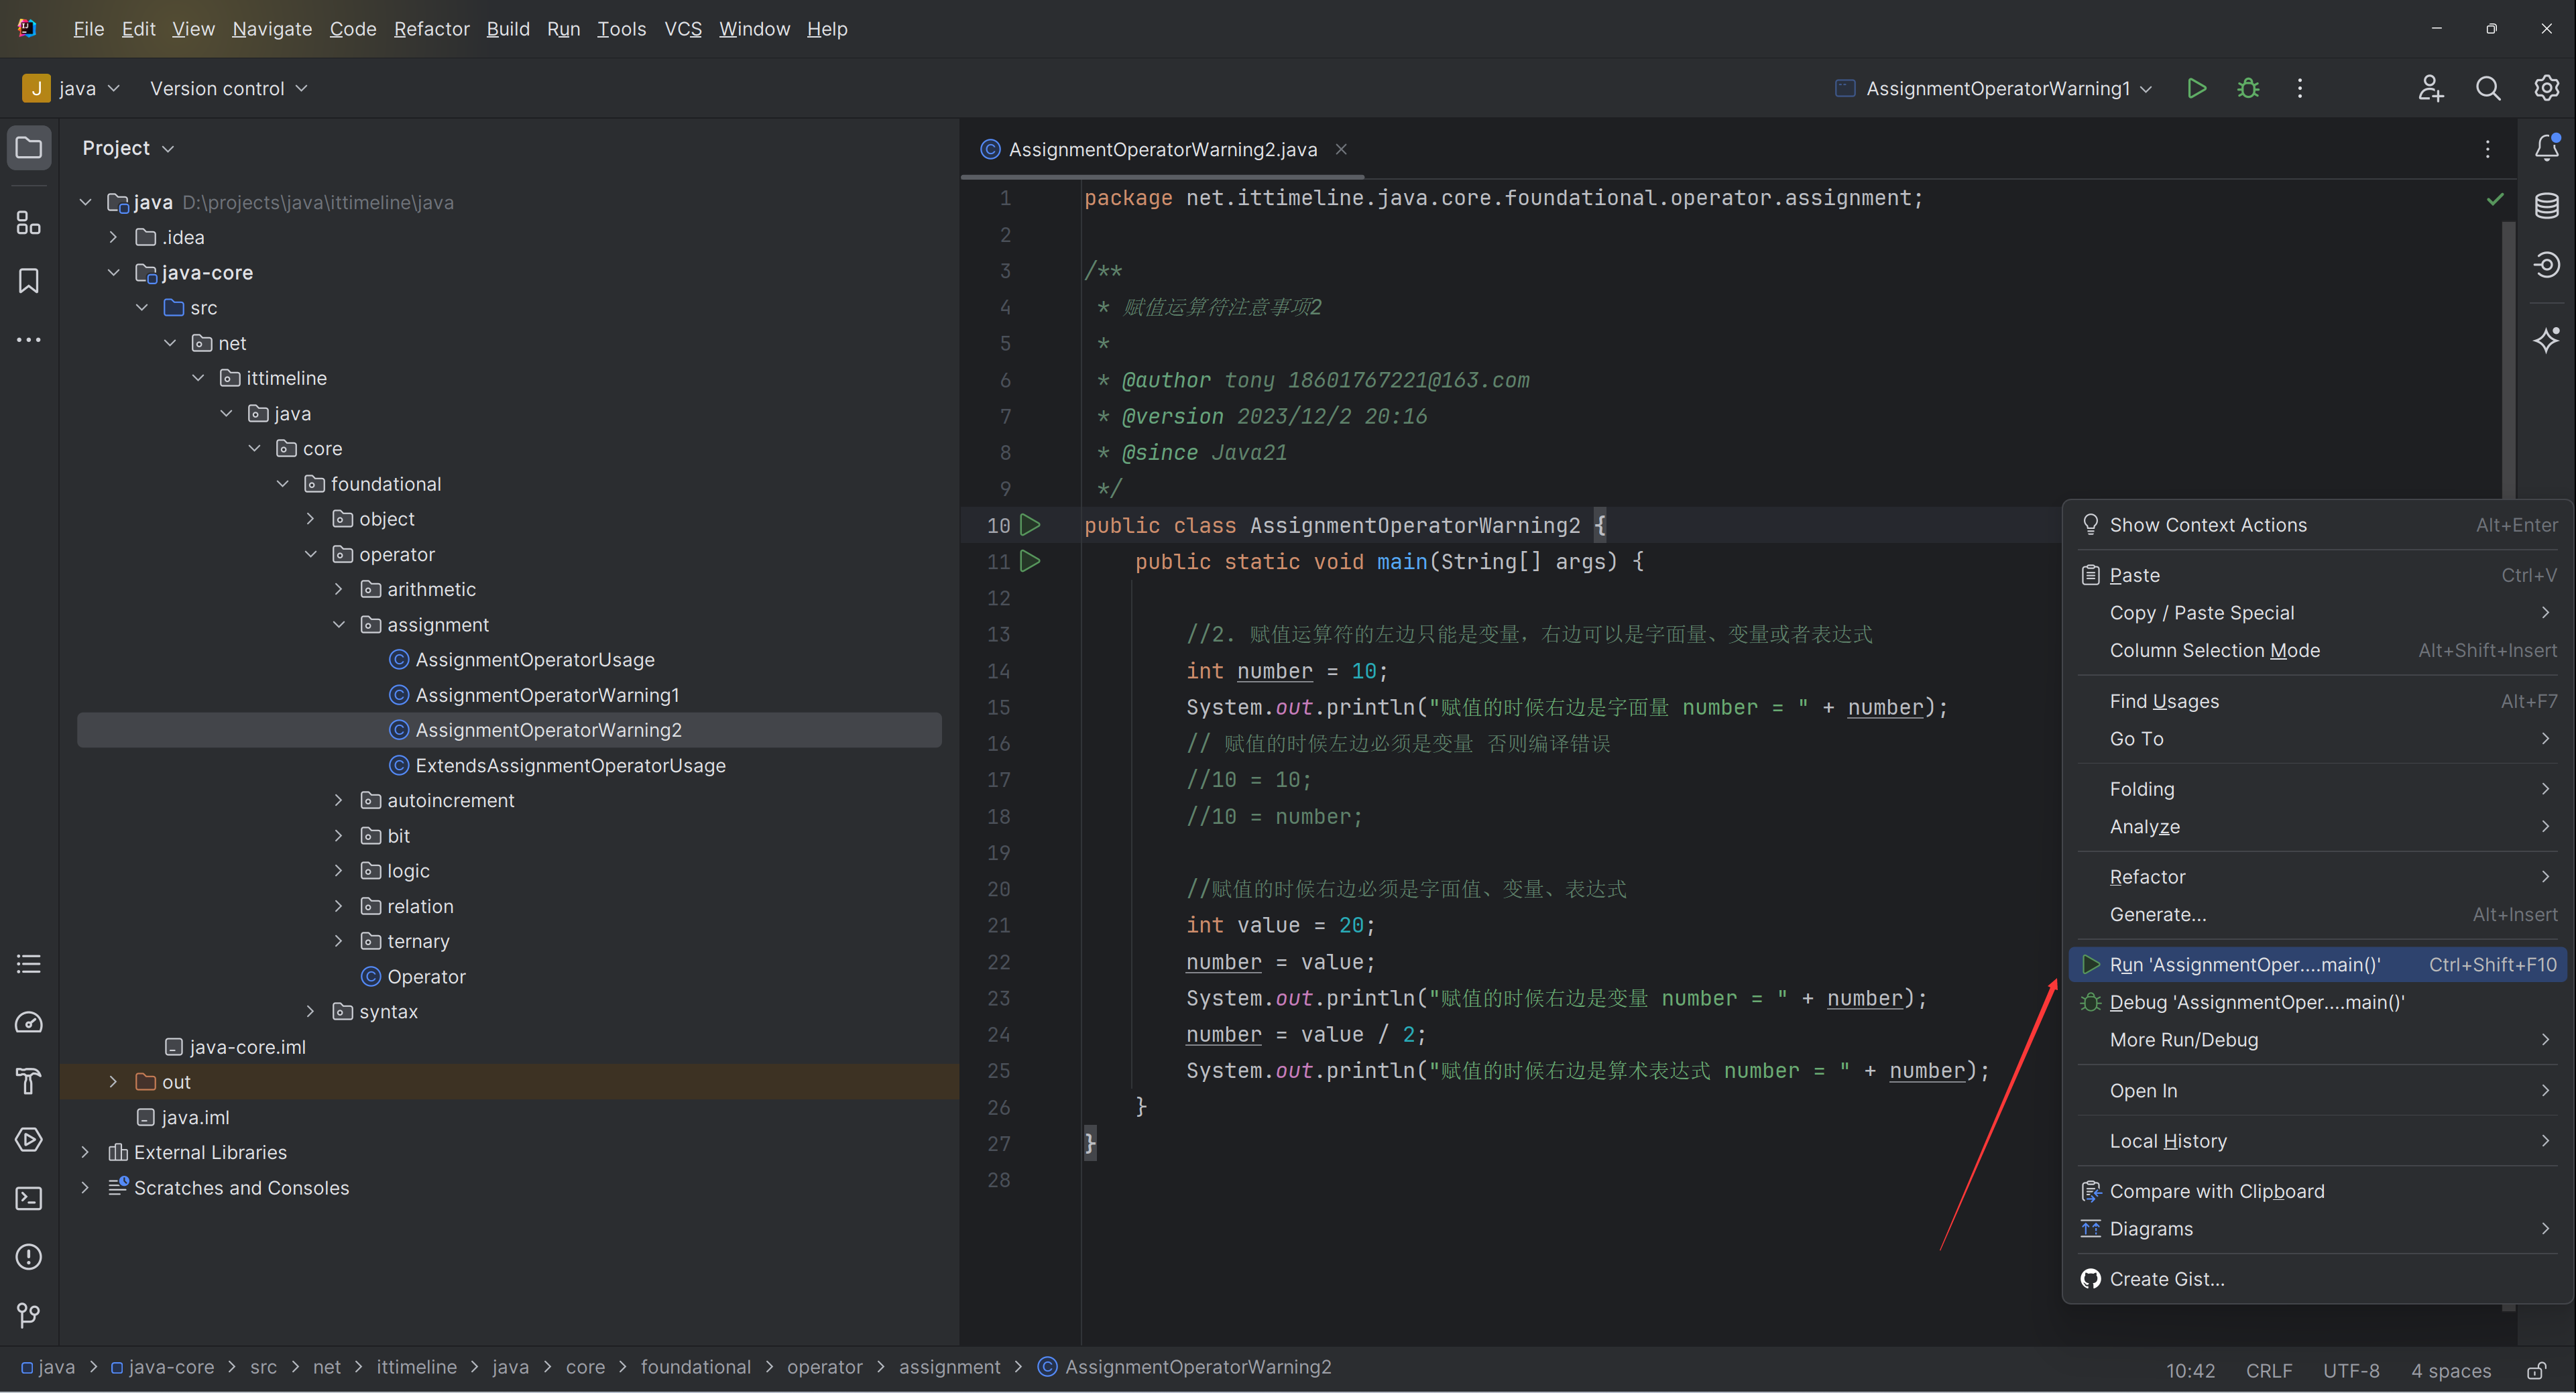Choose Generate... in context menu
The height and width of the screenshot is (1393, 2576).
pos(2318,914)
